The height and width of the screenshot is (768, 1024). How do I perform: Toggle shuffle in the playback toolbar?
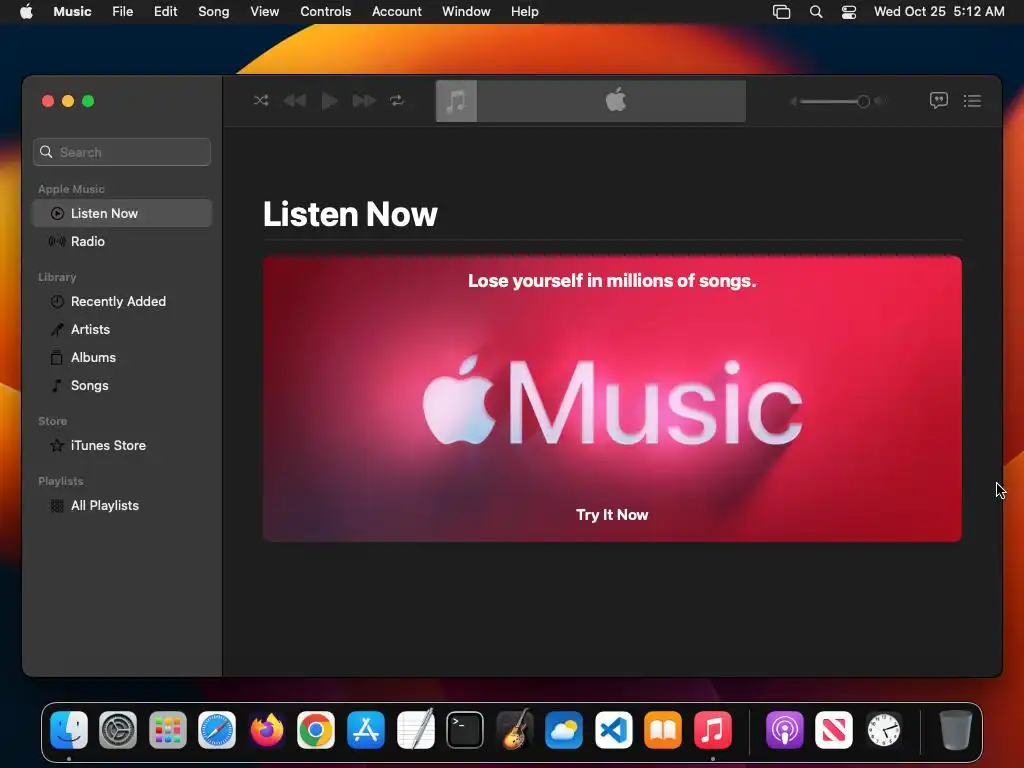[x=261, y=101]
